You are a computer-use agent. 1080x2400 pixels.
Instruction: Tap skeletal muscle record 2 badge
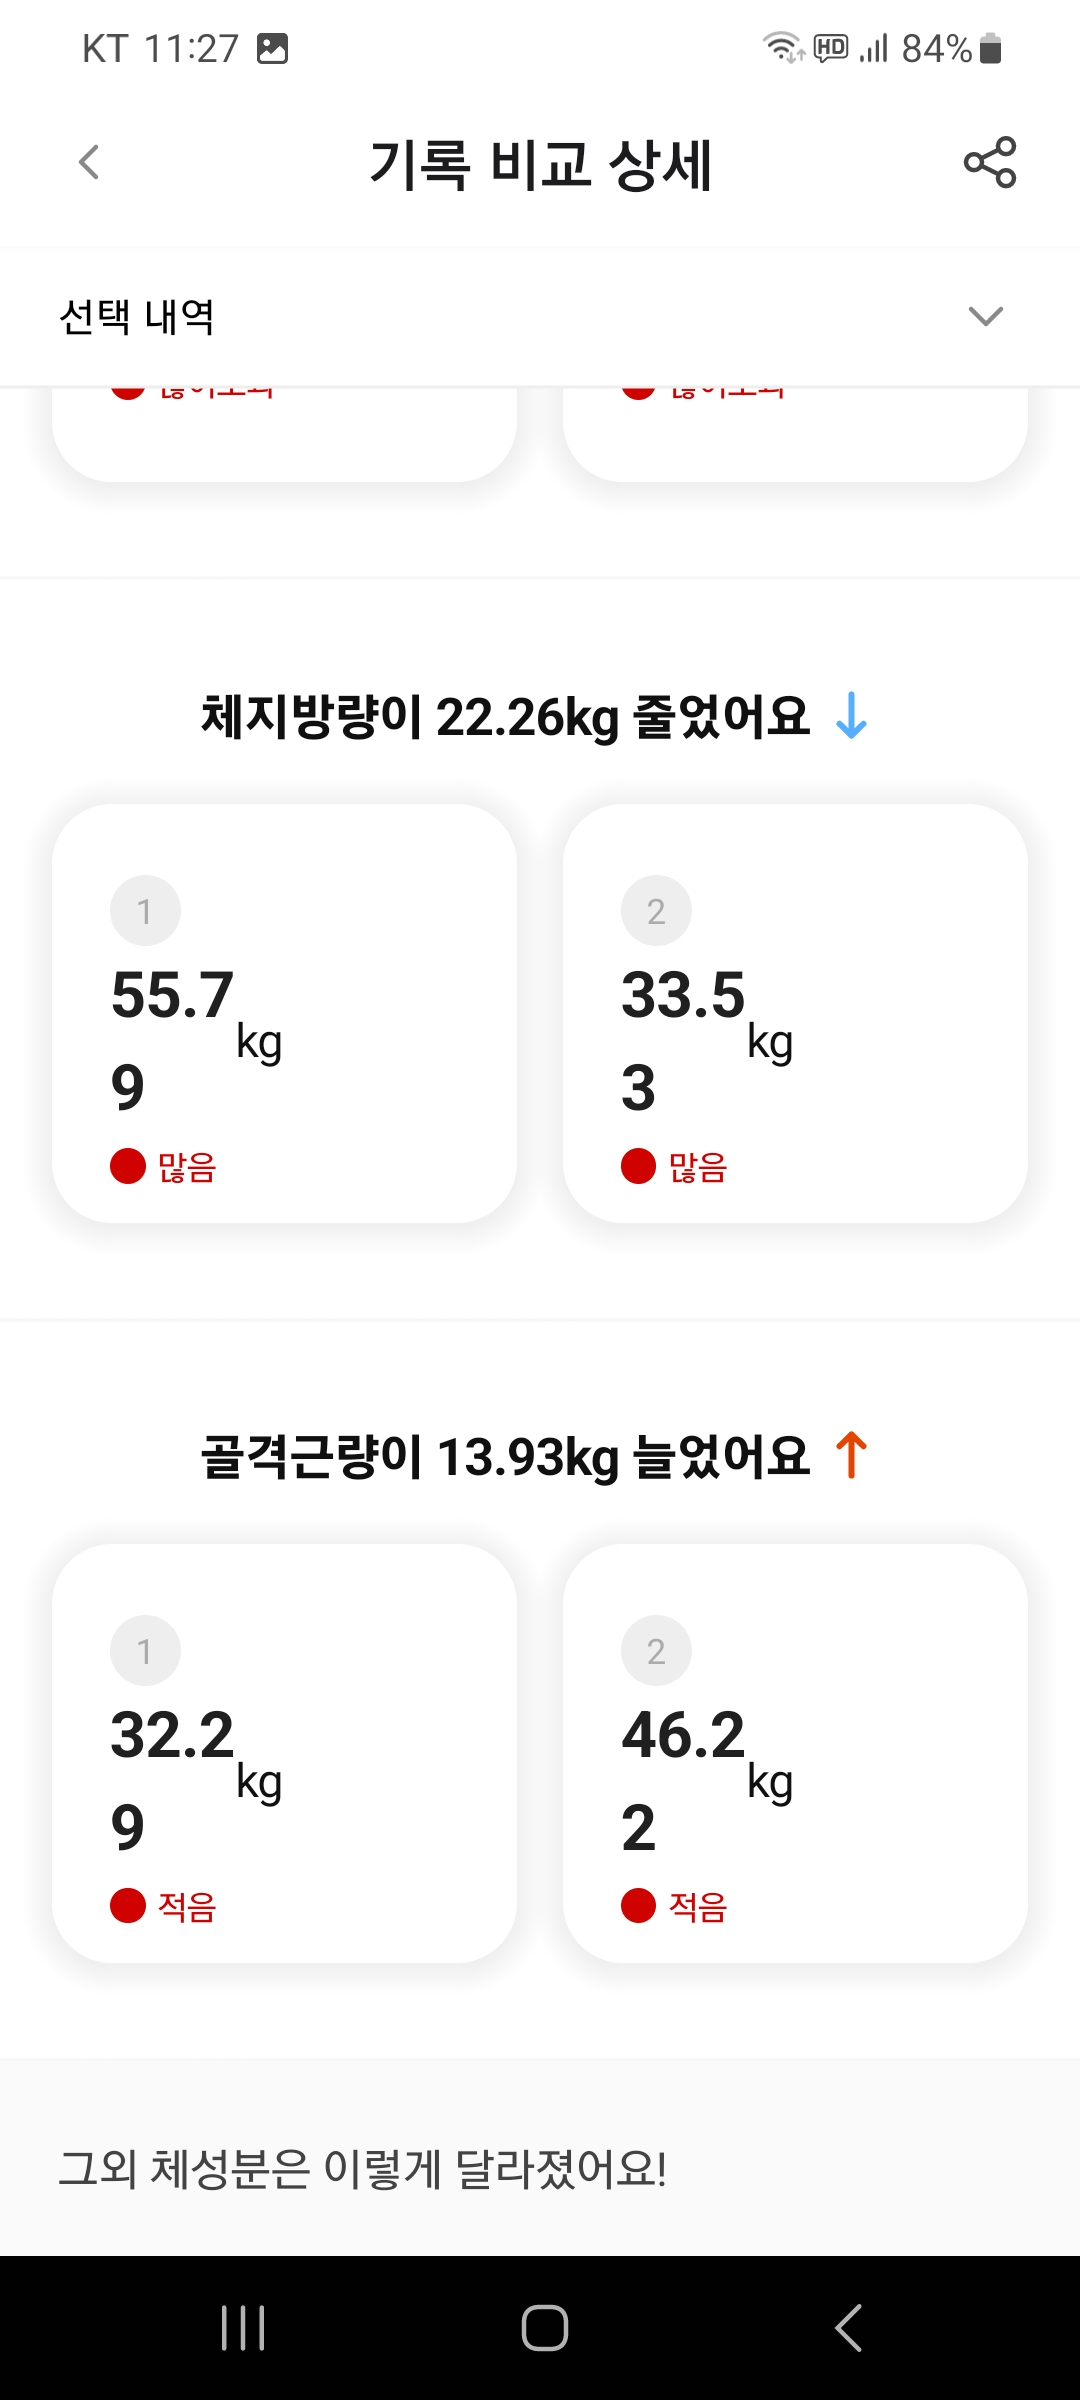(656, 1651)
